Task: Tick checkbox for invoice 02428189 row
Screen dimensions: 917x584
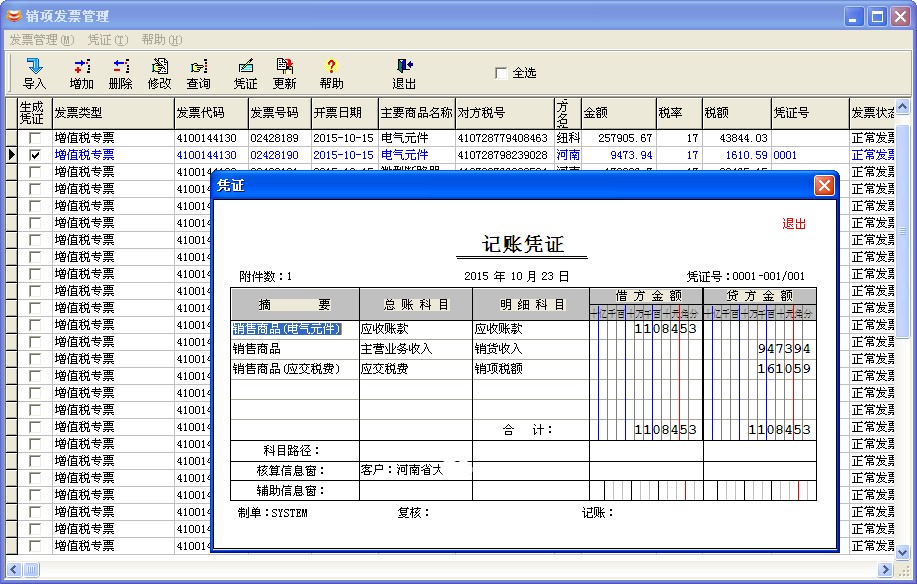Action: pos(35,138)
